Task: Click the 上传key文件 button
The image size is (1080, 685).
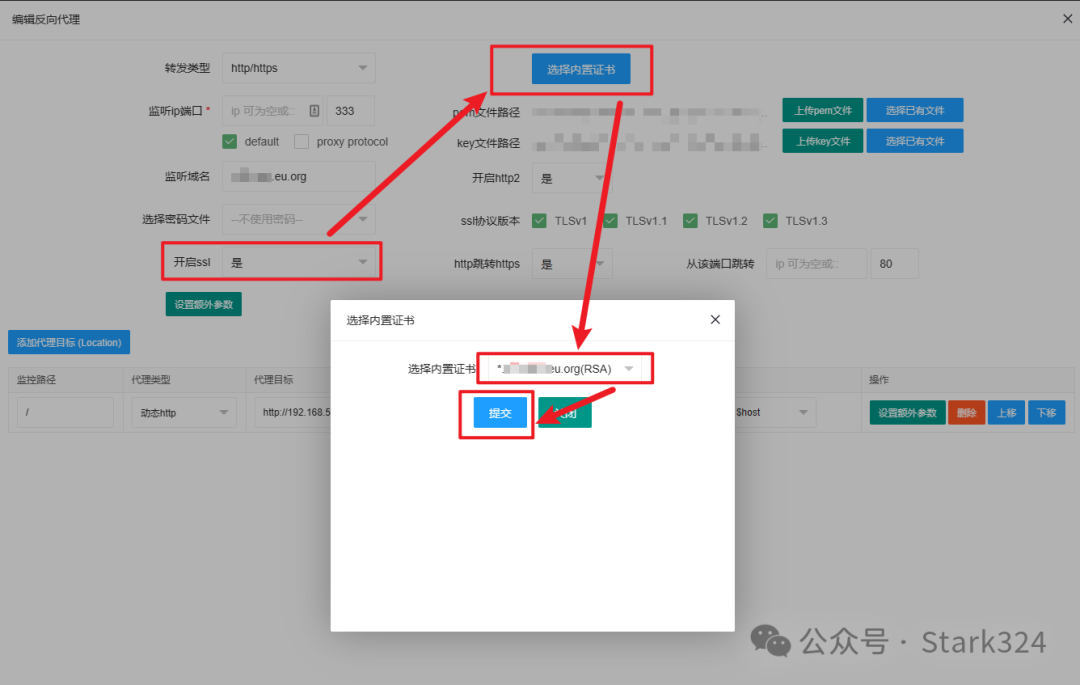Action: point(822,141)
